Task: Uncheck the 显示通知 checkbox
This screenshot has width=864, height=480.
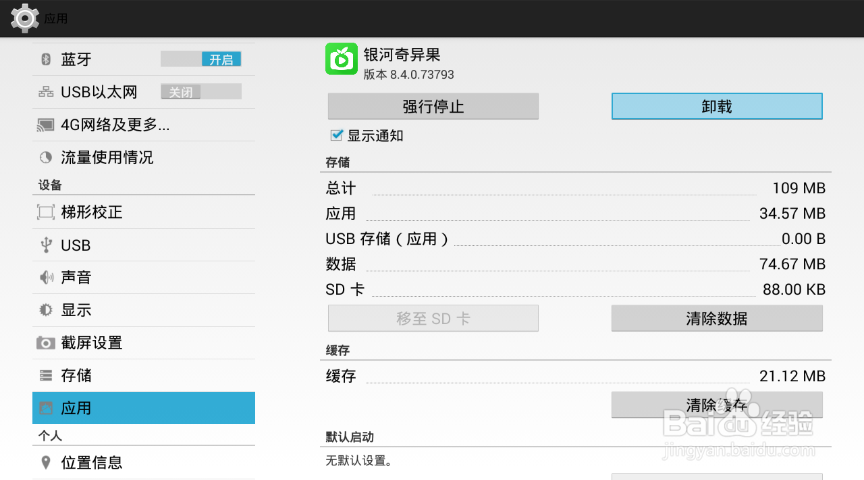Action: [x=337, y=135]
